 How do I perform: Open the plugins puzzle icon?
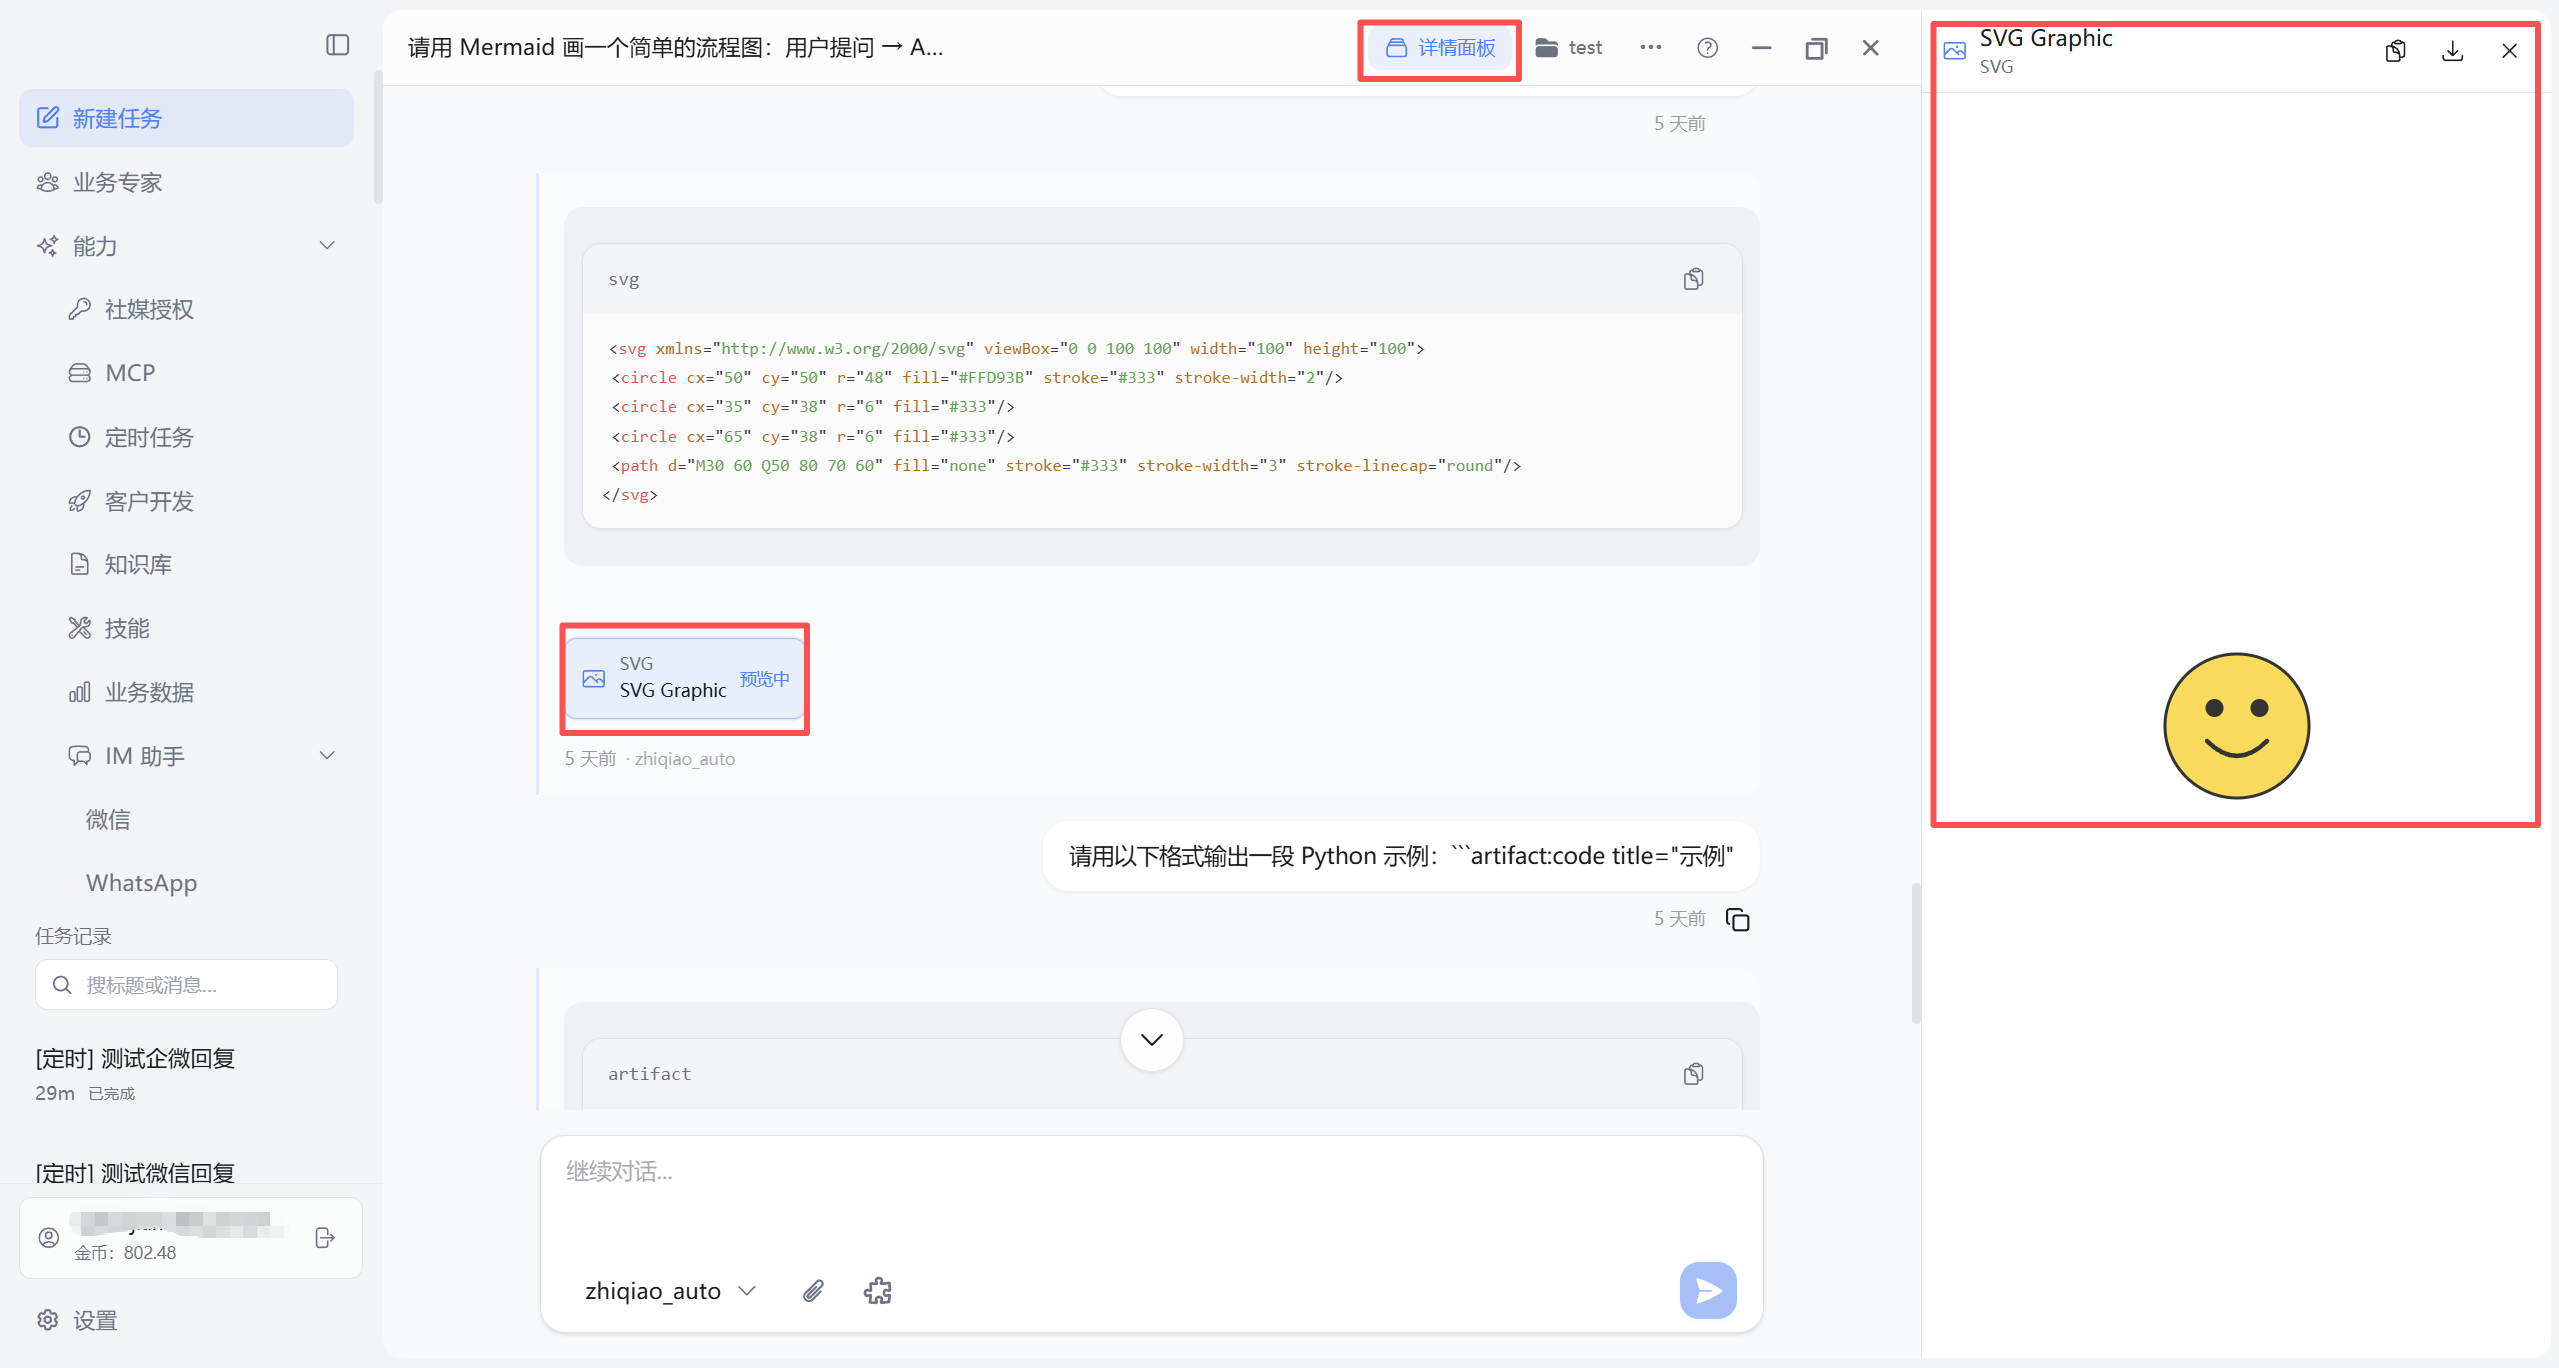[x=878, y=1291]
